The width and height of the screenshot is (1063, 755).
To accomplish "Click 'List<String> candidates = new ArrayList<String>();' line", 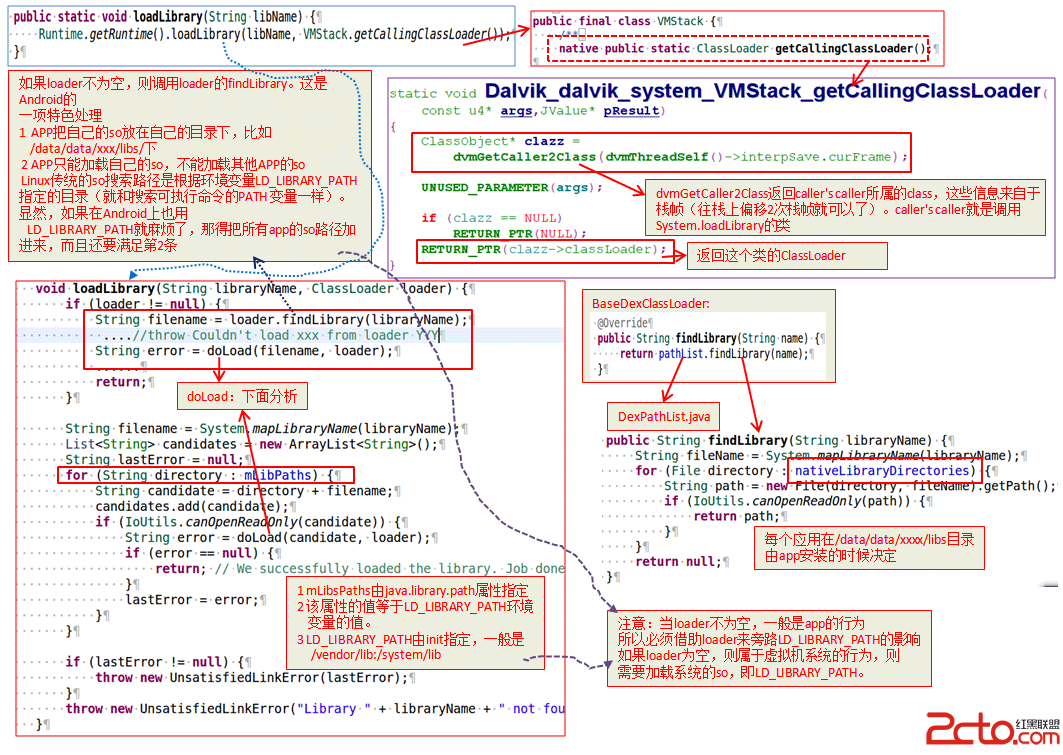I will coord(252,445).
